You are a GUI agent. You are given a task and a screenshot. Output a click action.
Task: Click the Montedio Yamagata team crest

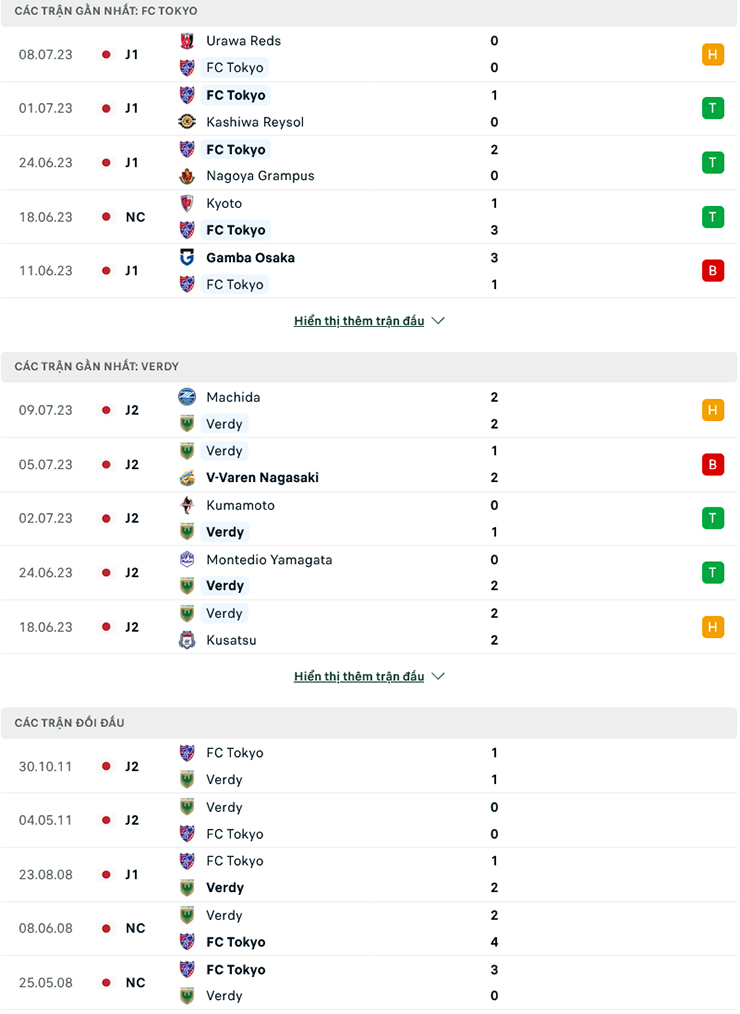[x=187, y=560]
